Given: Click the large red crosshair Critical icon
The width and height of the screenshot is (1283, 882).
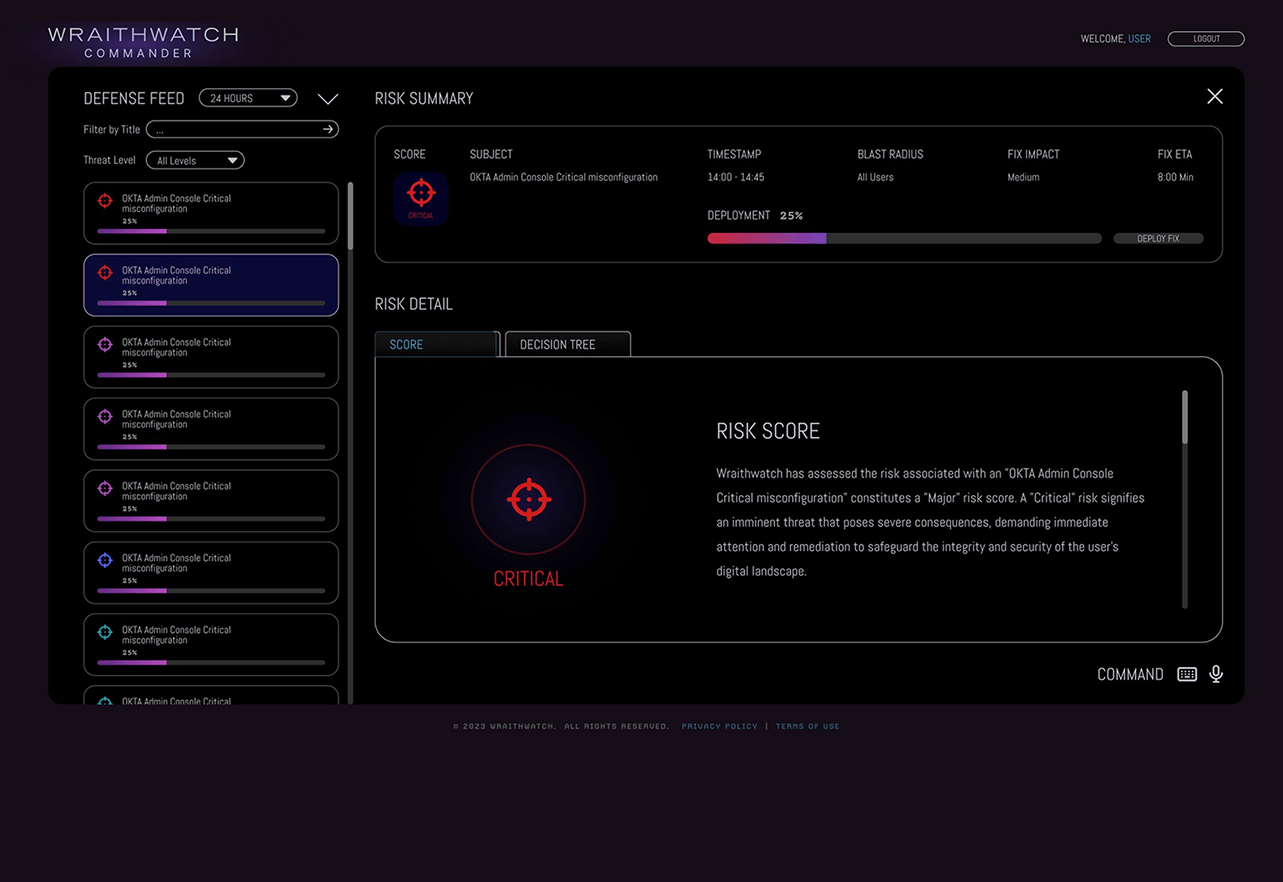Looking at the screenshot, I should 528,499.
